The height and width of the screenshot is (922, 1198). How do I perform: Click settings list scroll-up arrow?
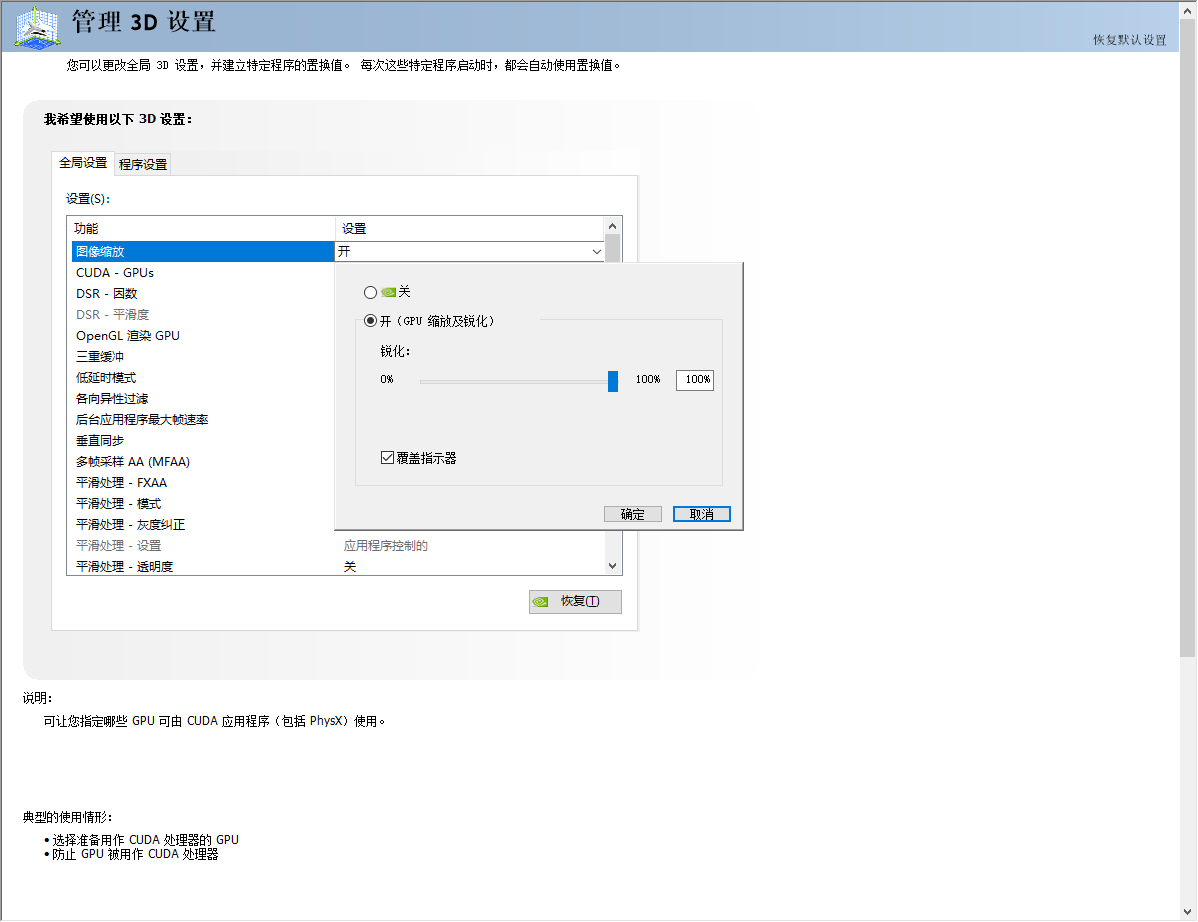coord(613,226)
